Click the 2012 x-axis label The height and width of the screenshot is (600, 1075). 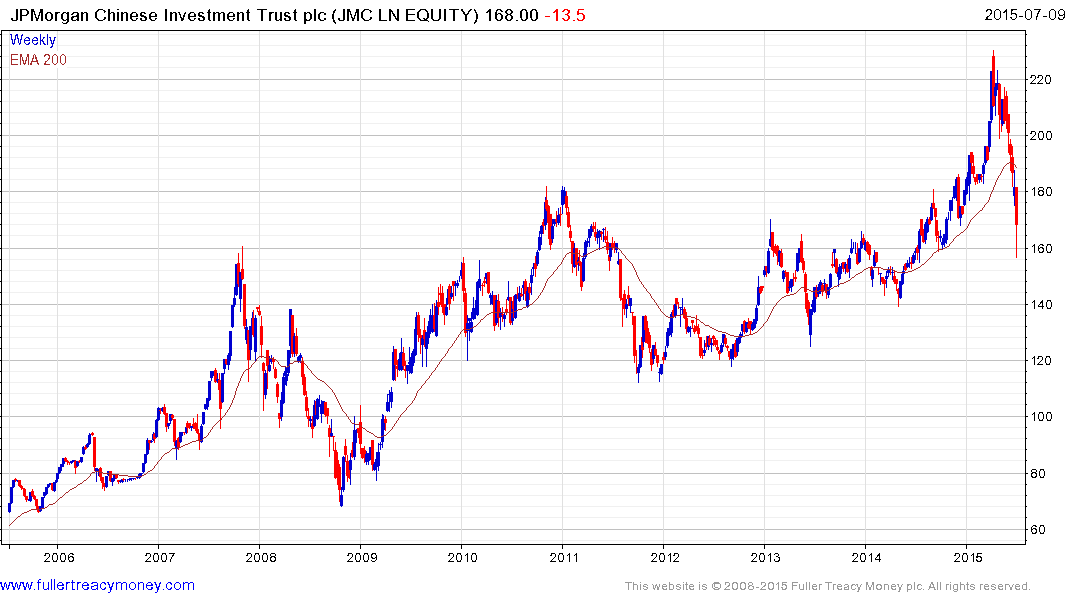[664, 557]
